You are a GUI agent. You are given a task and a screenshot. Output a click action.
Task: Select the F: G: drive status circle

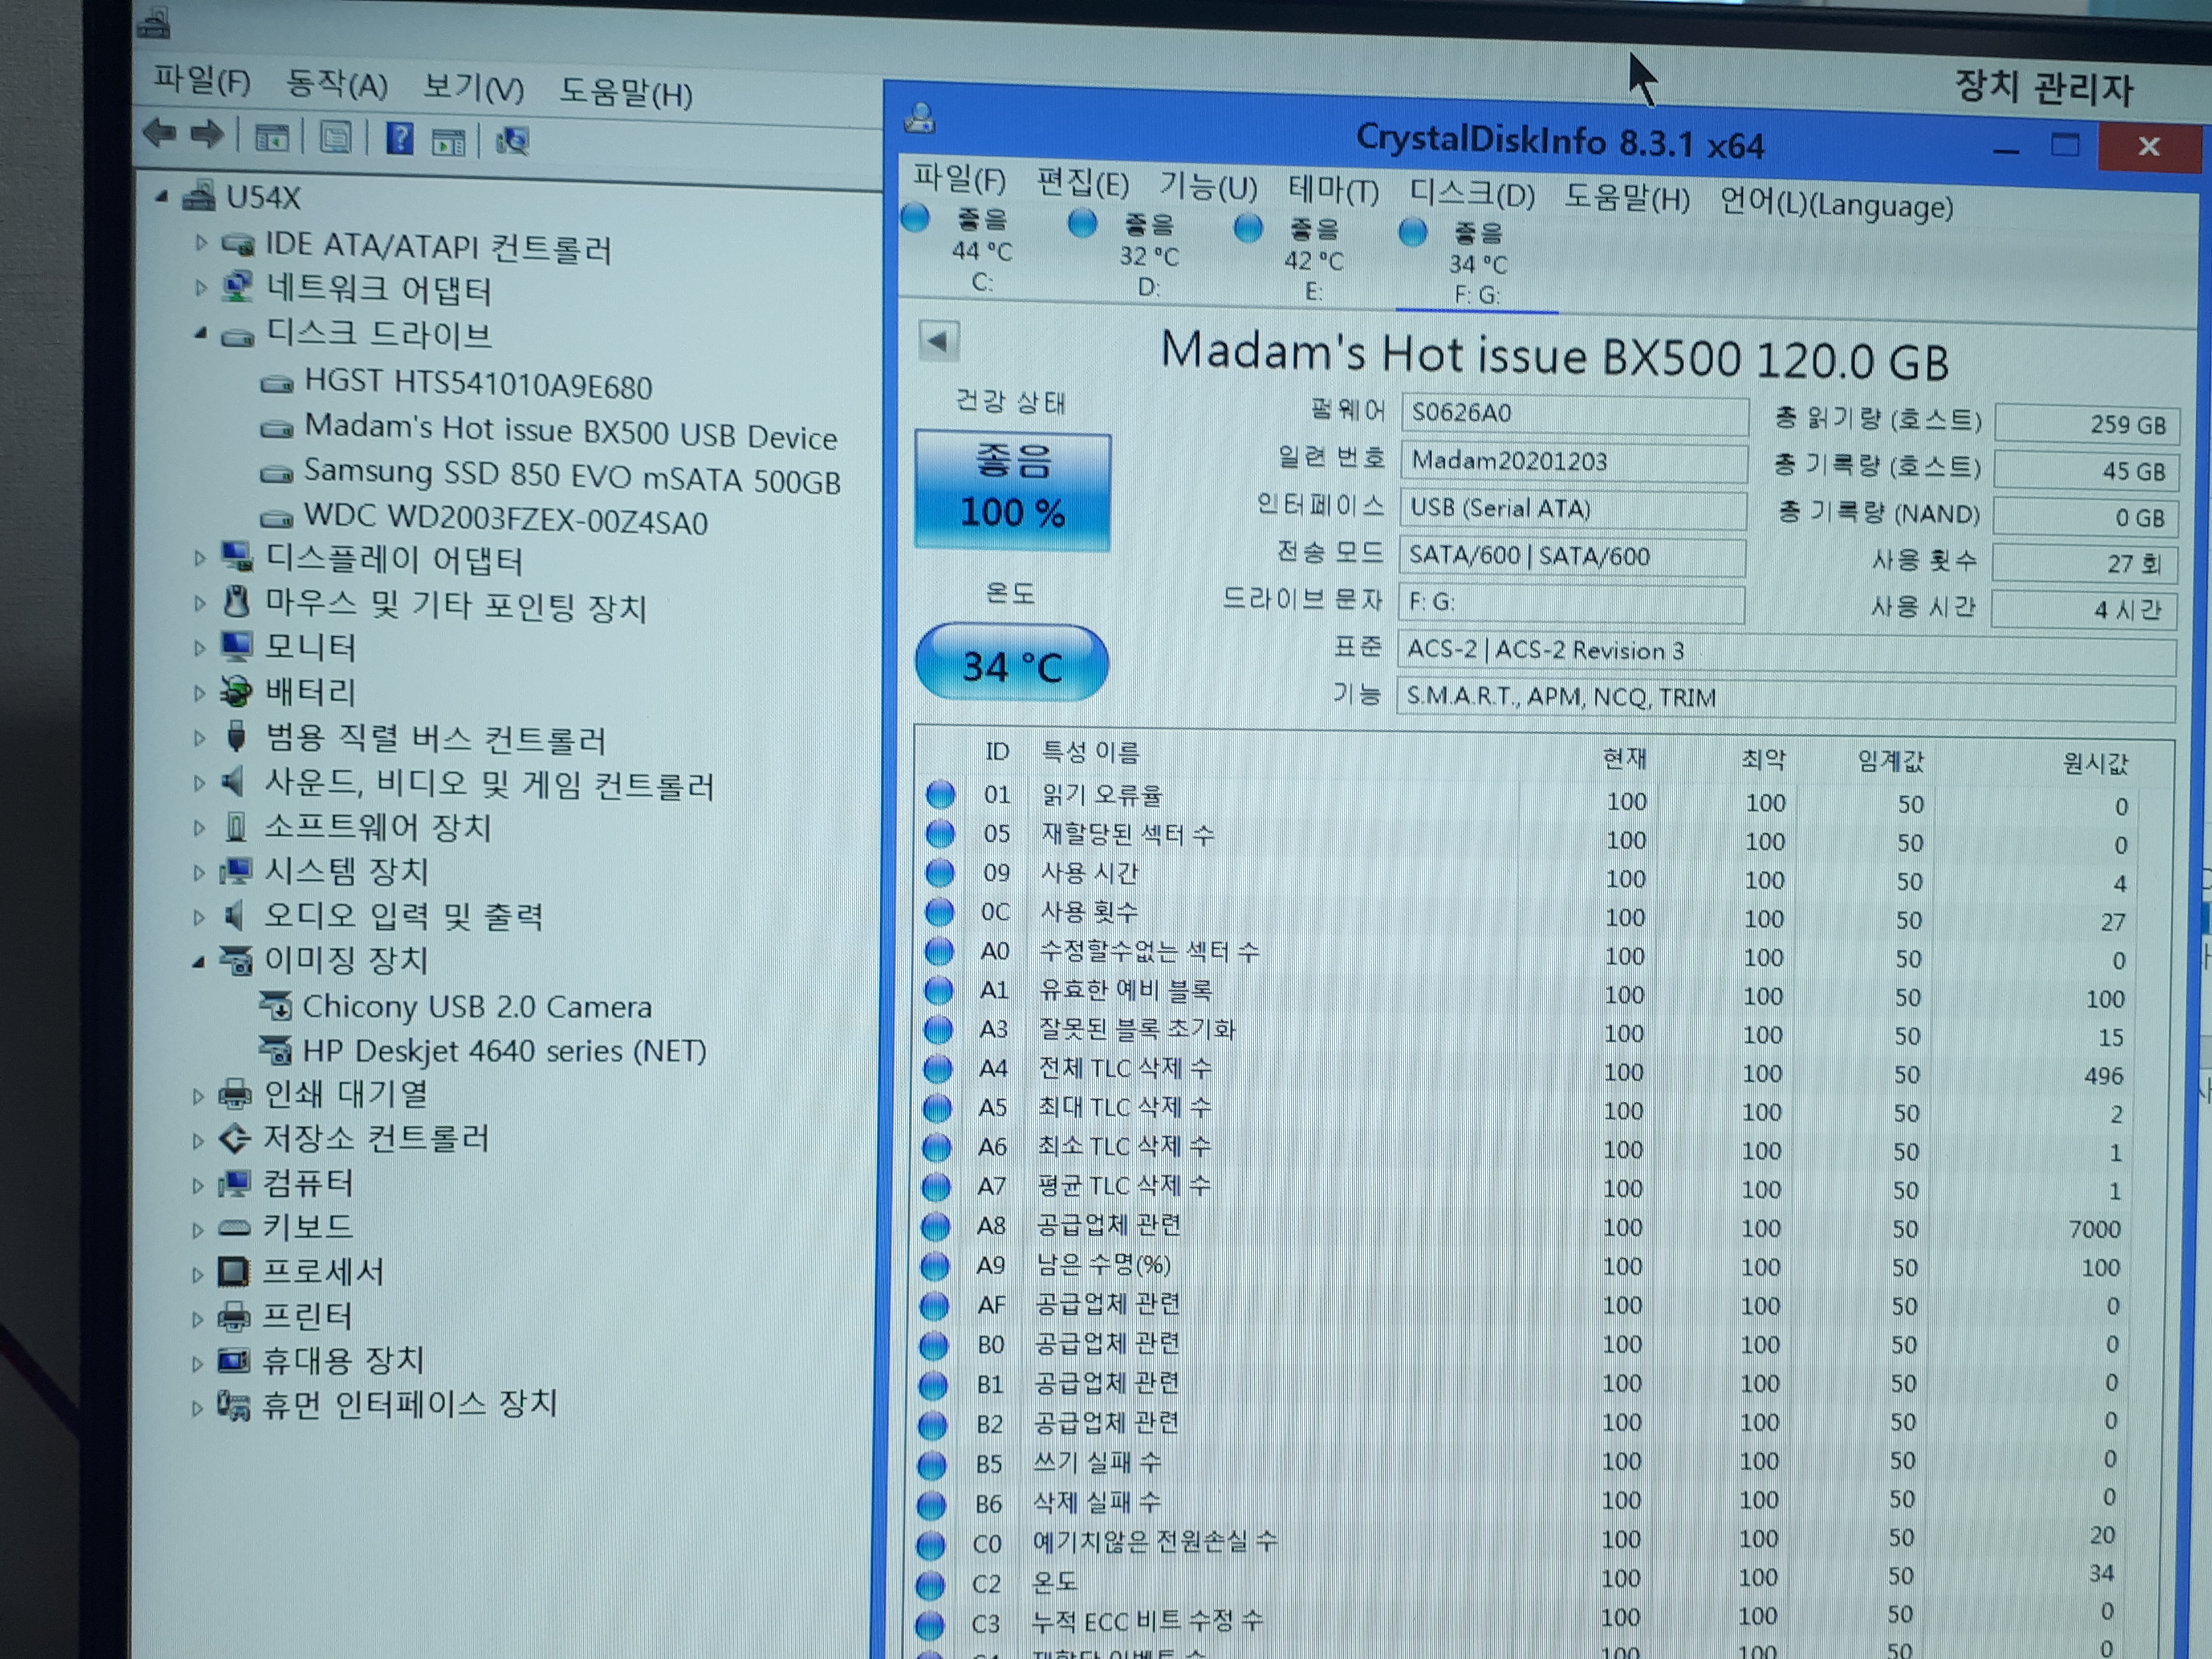[x=1412, y=233]
